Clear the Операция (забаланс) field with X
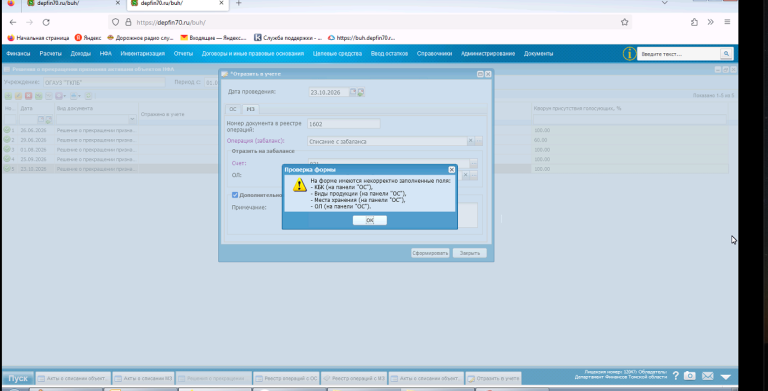 [470, 141]
